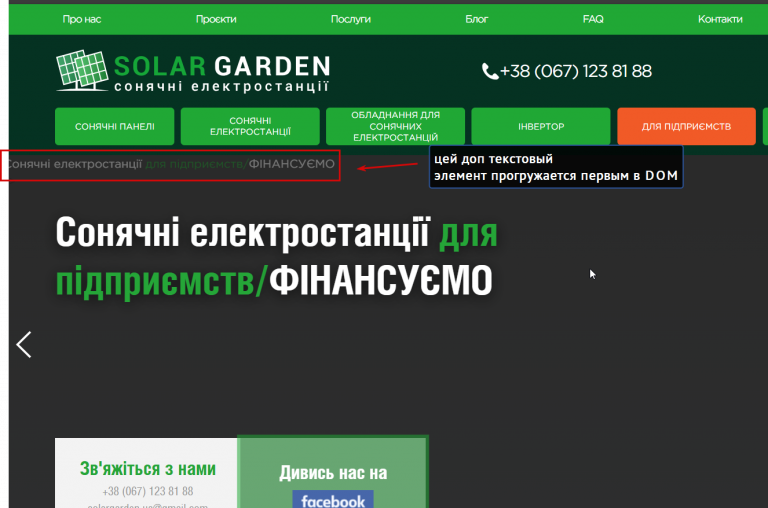This screenshot has width=768, height=508.
Task: Click the Зв'яжіться з нами heading
Action: 147,469
